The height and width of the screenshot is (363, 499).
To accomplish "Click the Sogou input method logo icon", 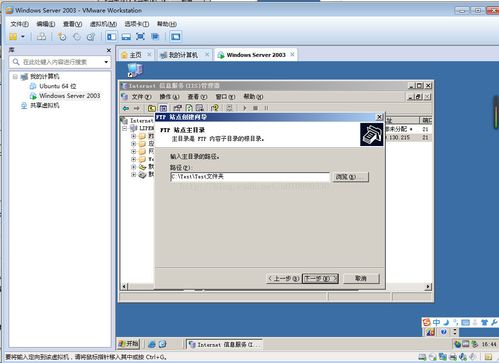I will tap(426, 322).
